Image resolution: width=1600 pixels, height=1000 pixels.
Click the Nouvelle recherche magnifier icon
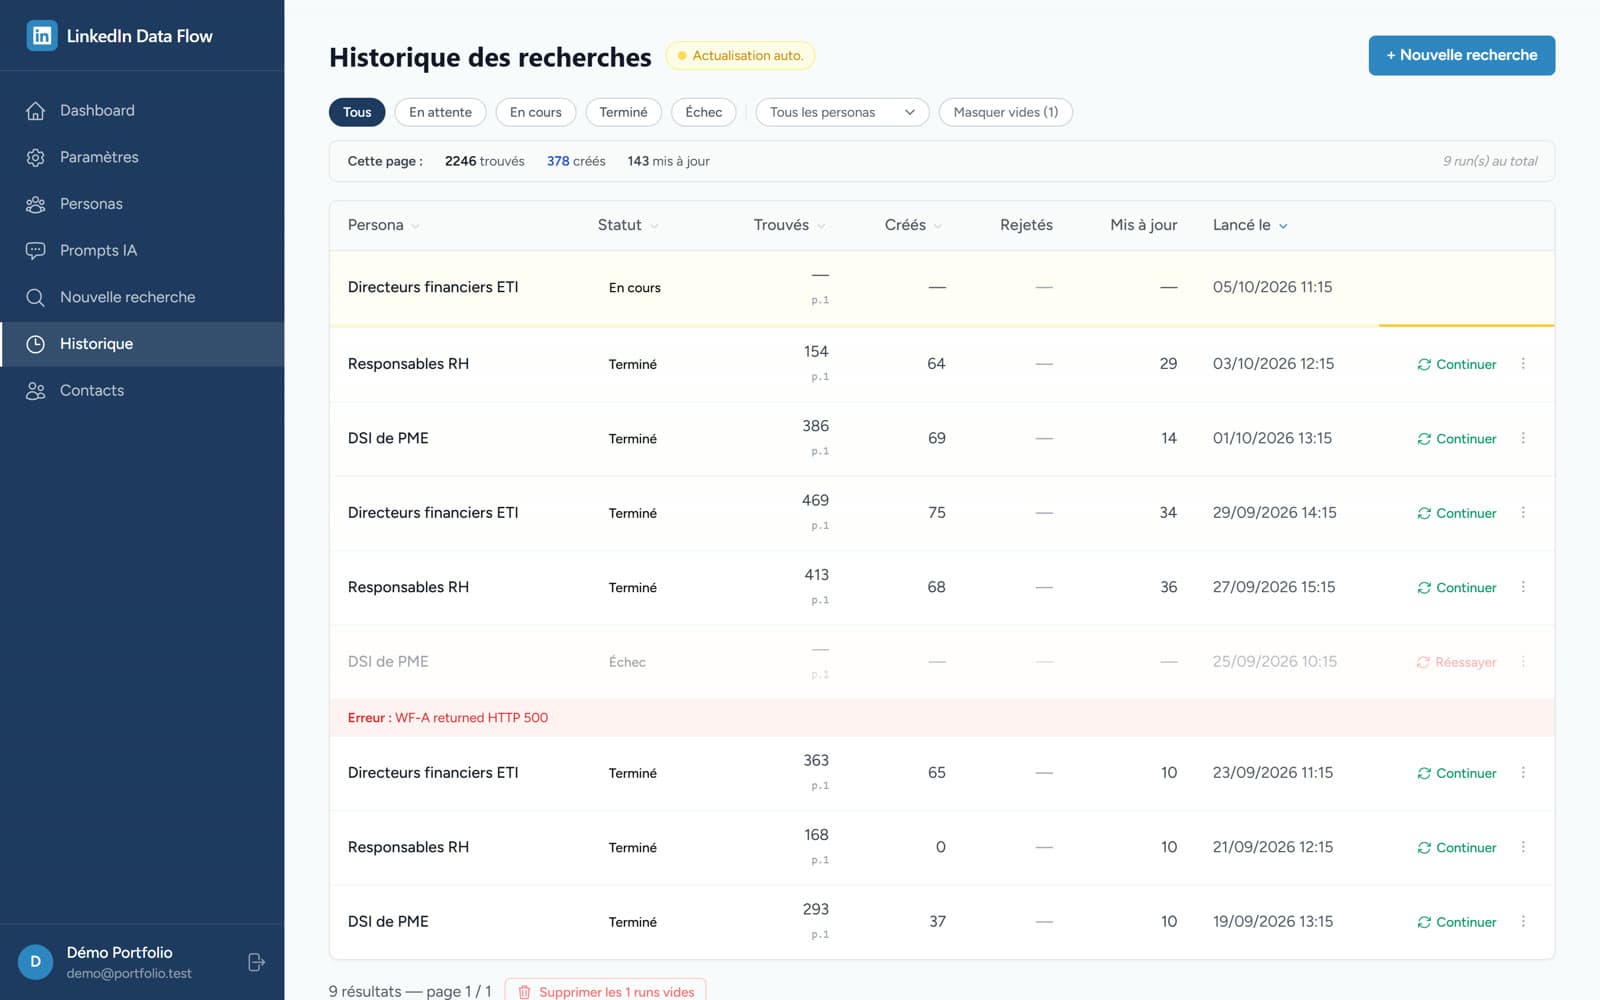(x=36, y=298)
